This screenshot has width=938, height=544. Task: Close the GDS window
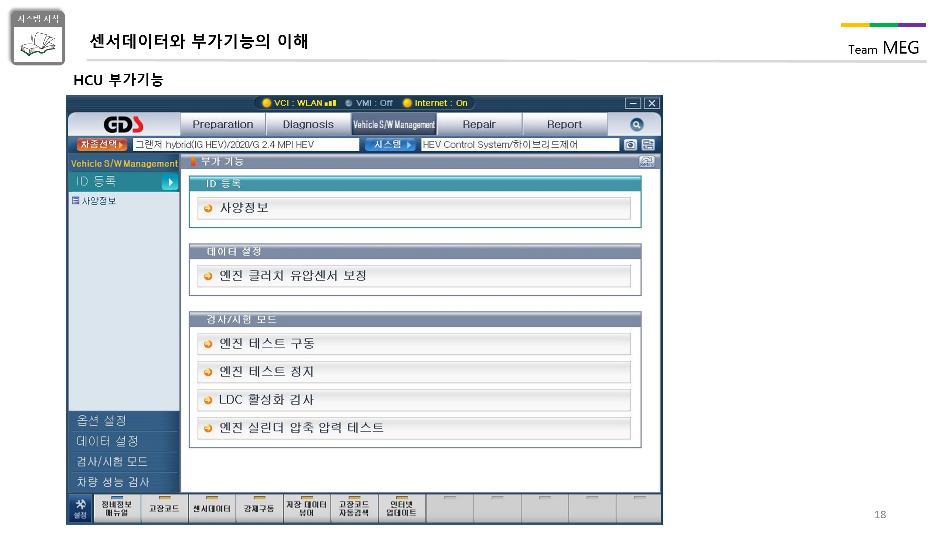tap(652, 104)
